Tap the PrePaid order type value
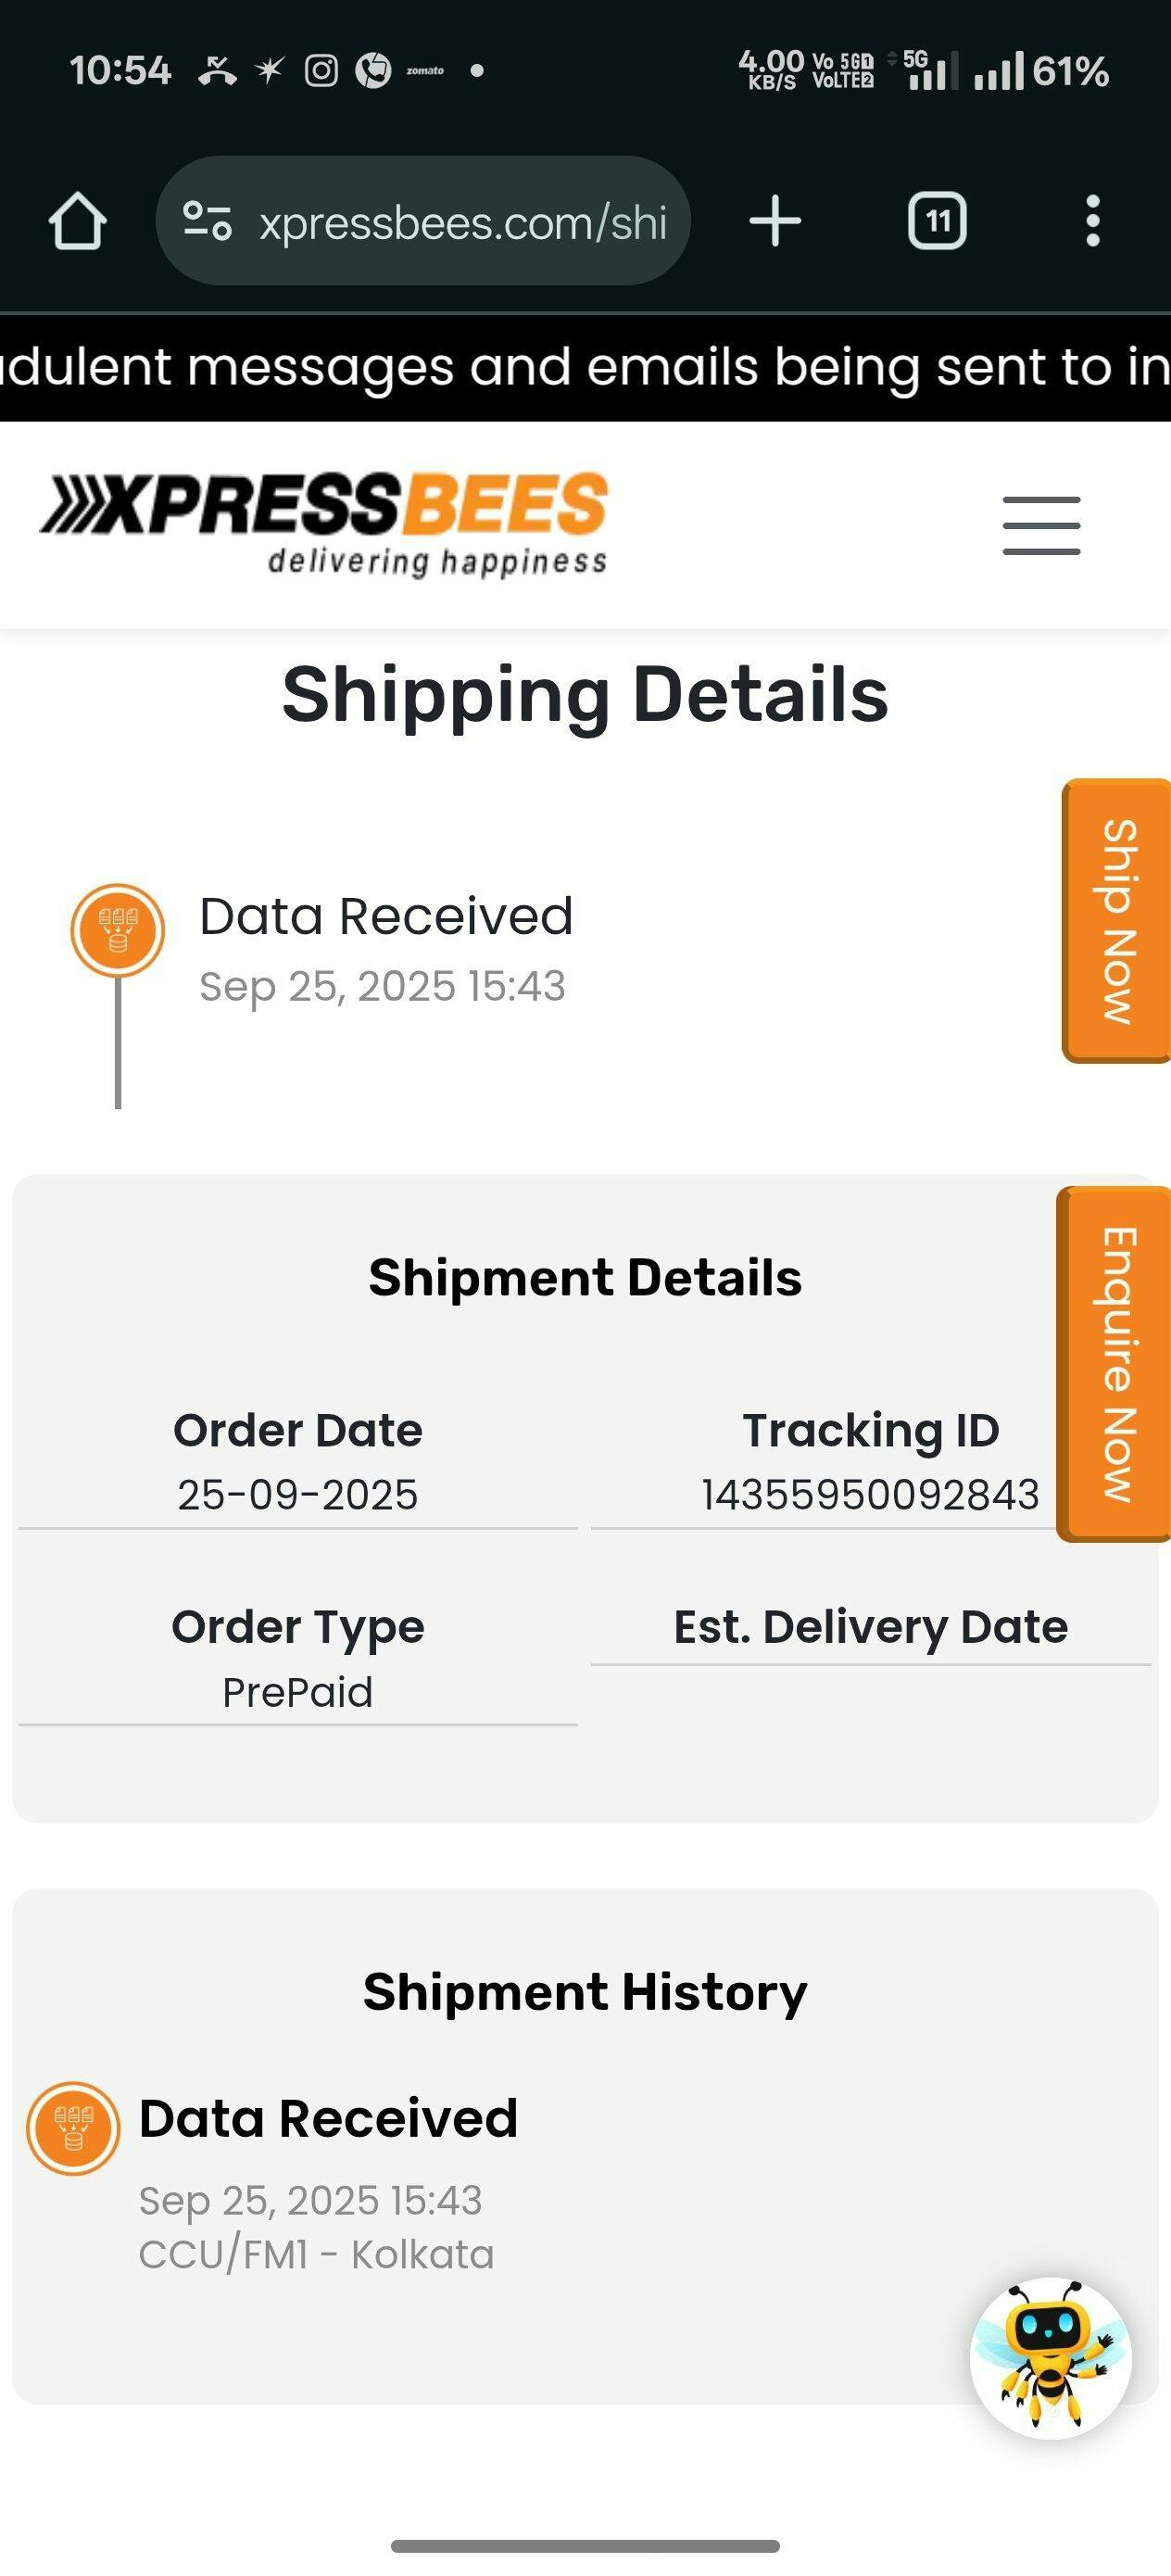 298,1692
